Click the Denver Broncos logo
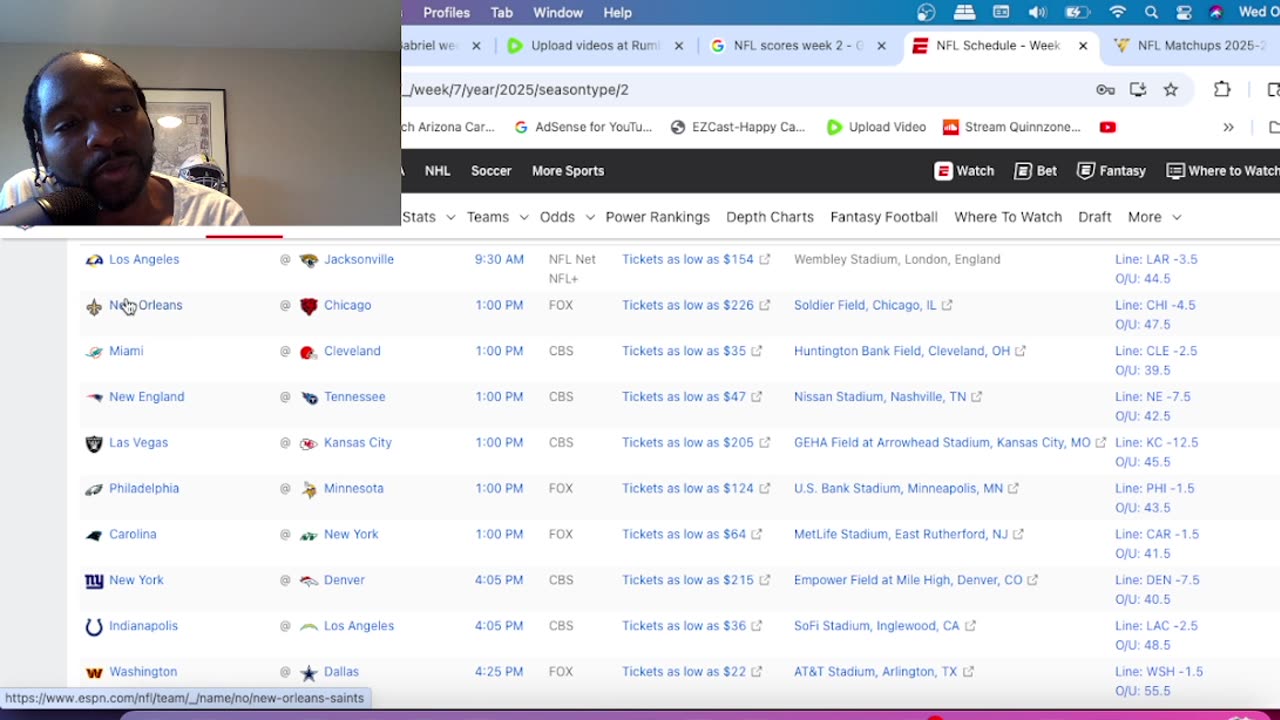Viewport: 1280px width, 720px height. [x=309, y=581]
